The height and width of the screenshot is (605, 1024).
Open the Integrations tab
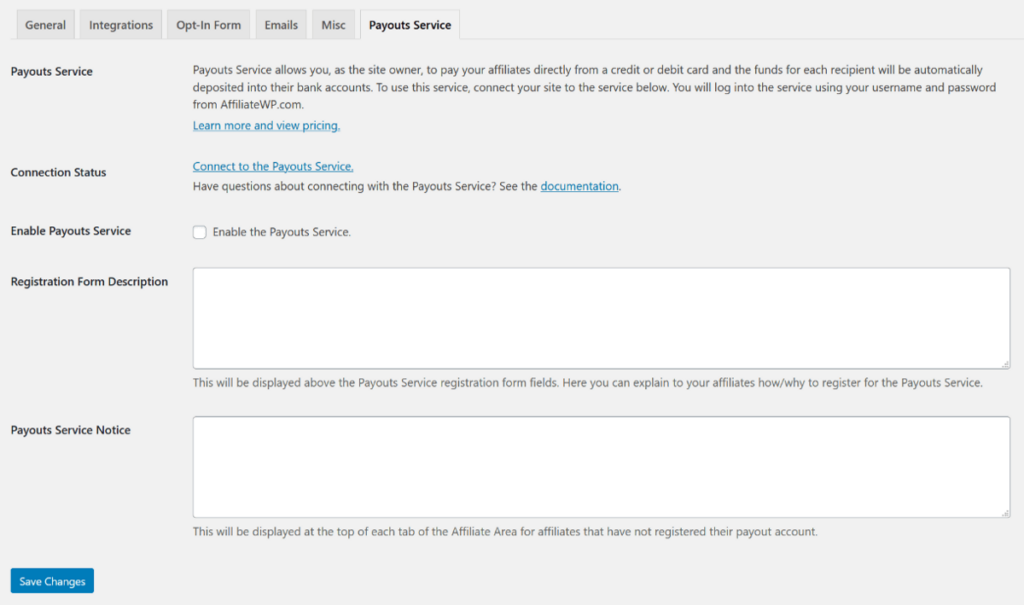coord(120,24)
